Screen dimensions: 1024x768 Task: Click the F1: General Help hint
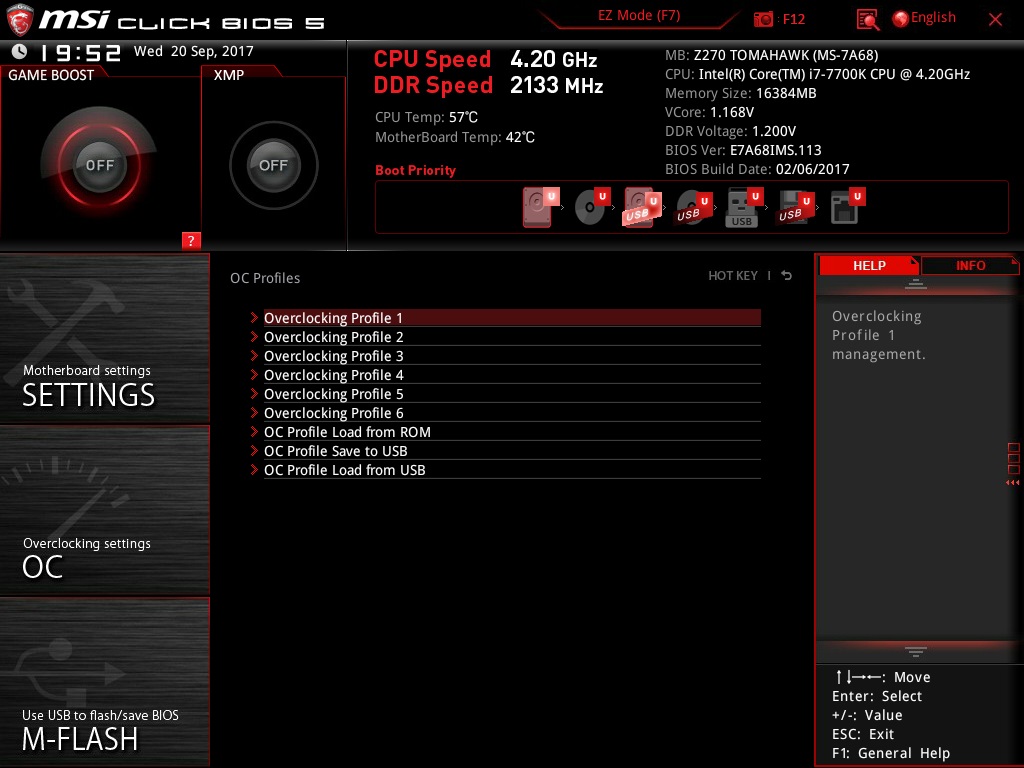pyautogui.click(x=891, y=753)
